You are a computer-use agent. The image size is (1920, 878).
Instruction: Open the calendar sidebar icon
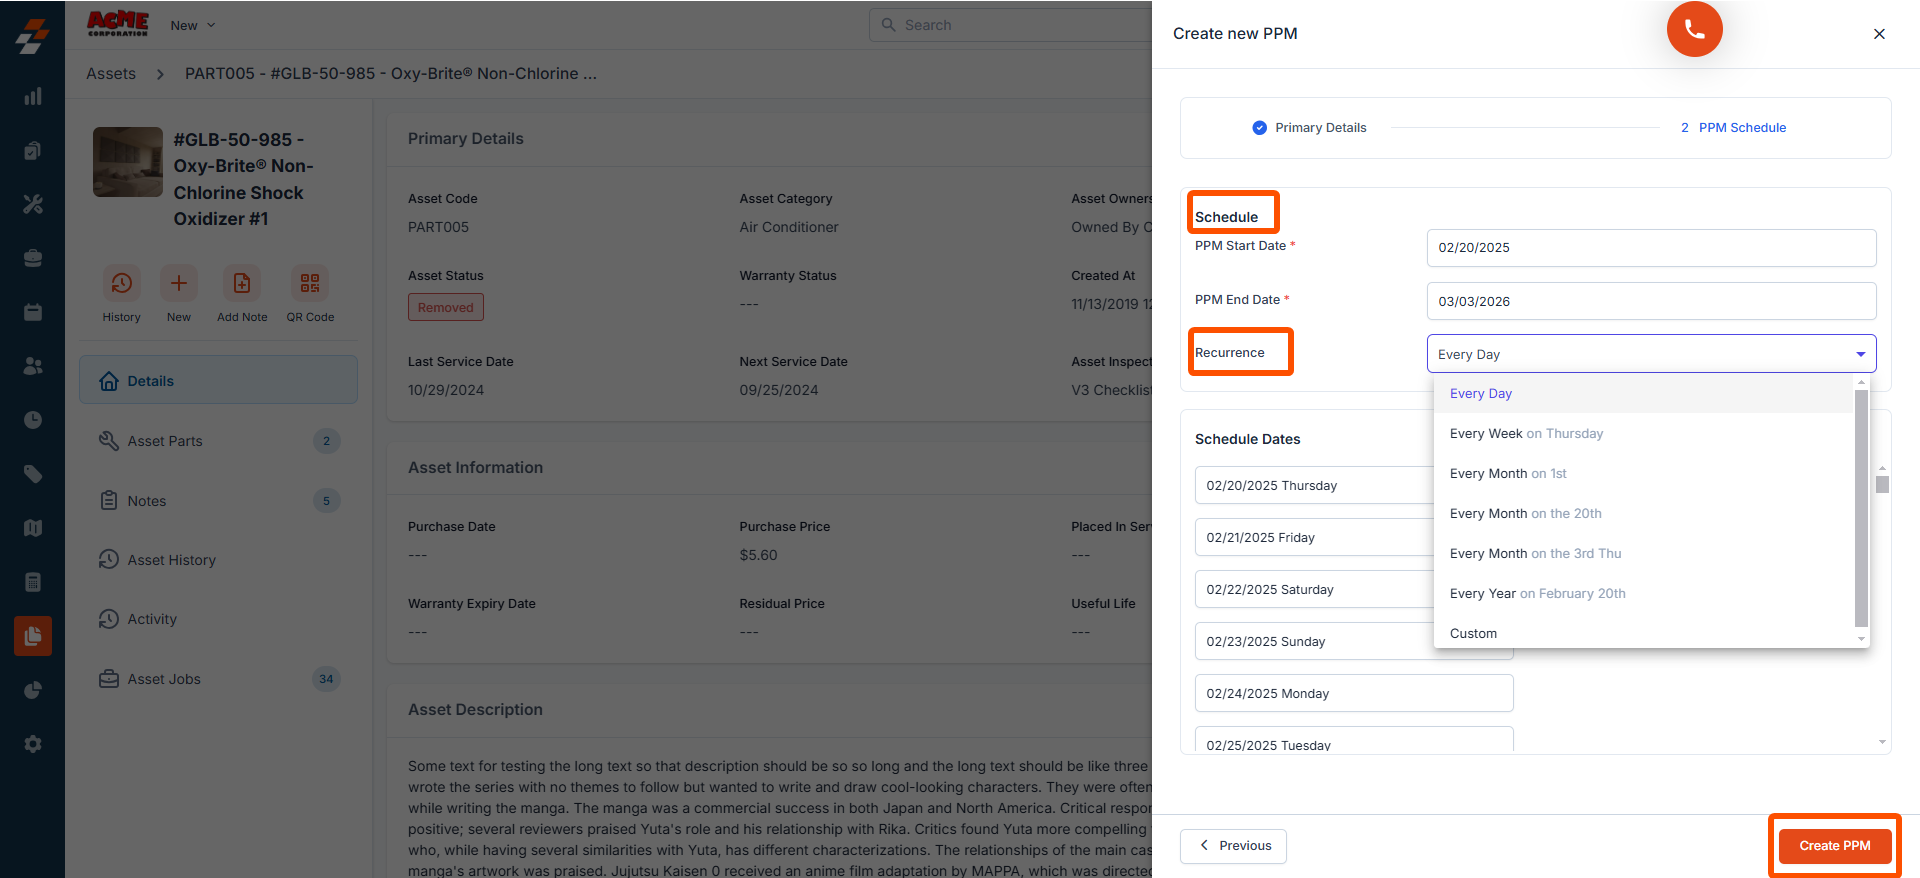[x=33, y=312]
